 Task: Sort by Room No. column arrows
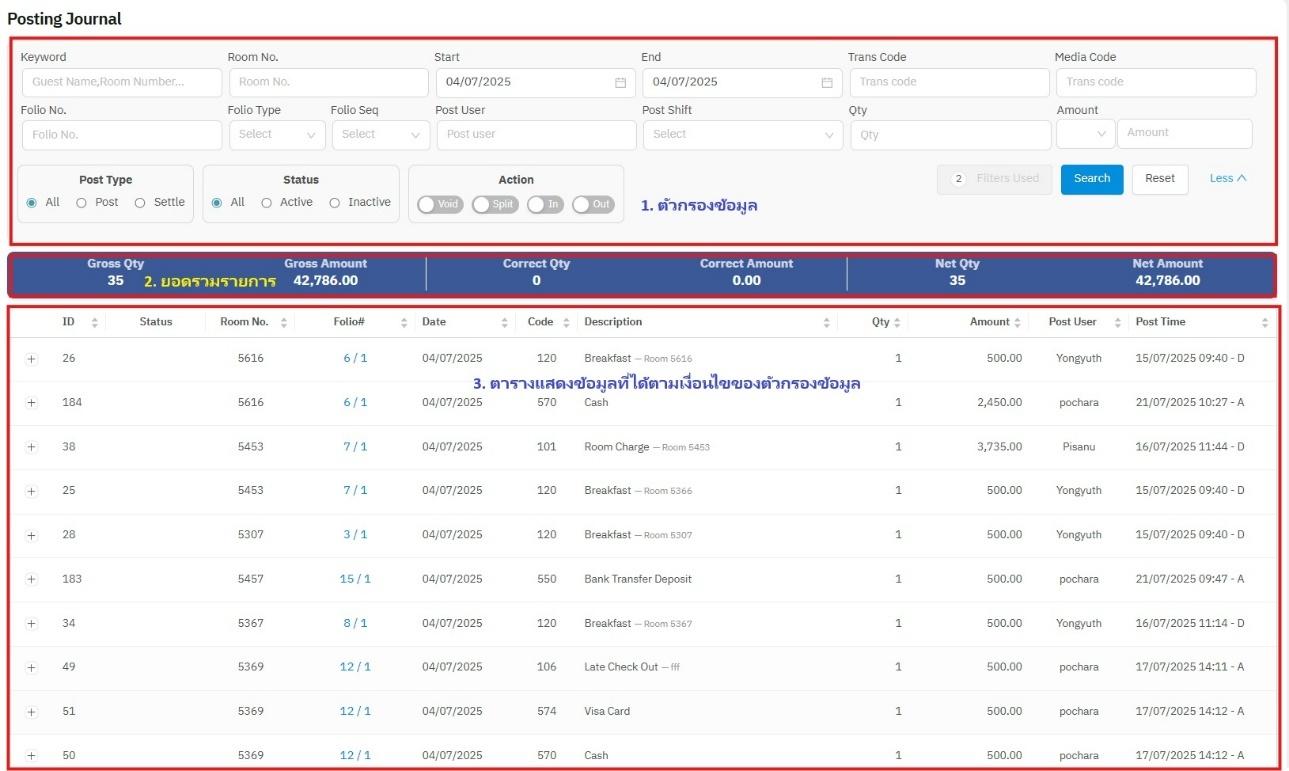(284, 322)
